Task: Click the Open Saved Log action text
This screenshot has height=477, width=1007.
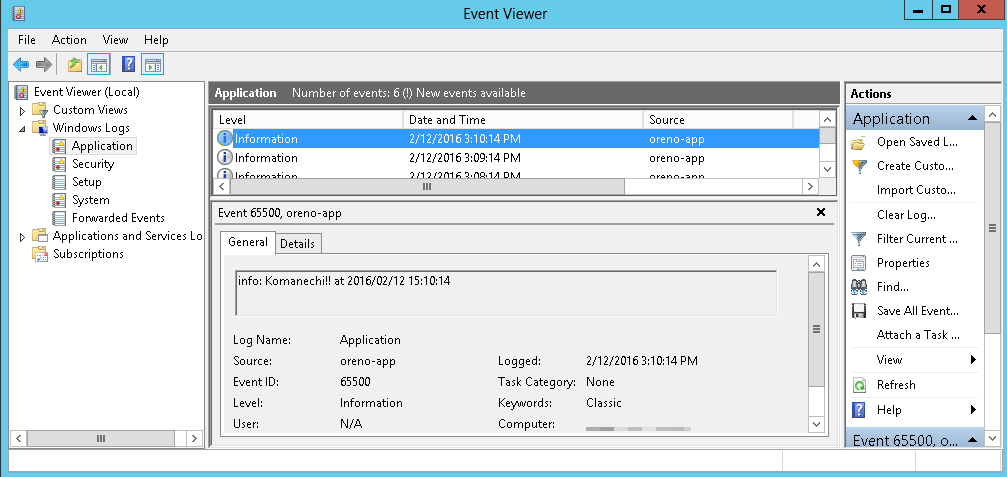Action: coord(917,143)
